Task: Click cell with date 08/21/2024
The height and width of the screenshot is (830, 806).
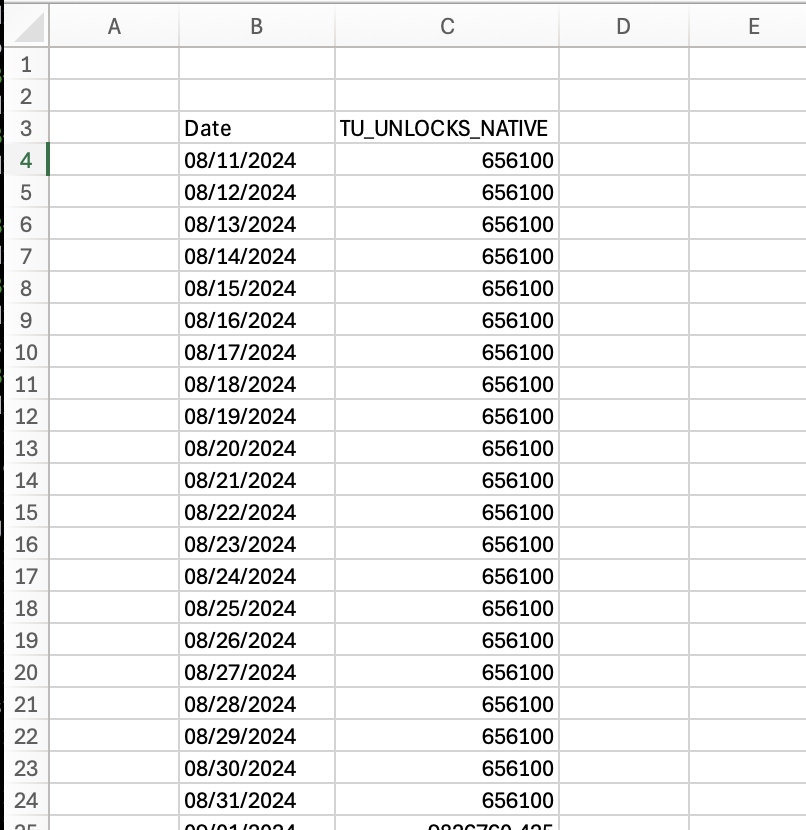Action: tap(257, 480)
